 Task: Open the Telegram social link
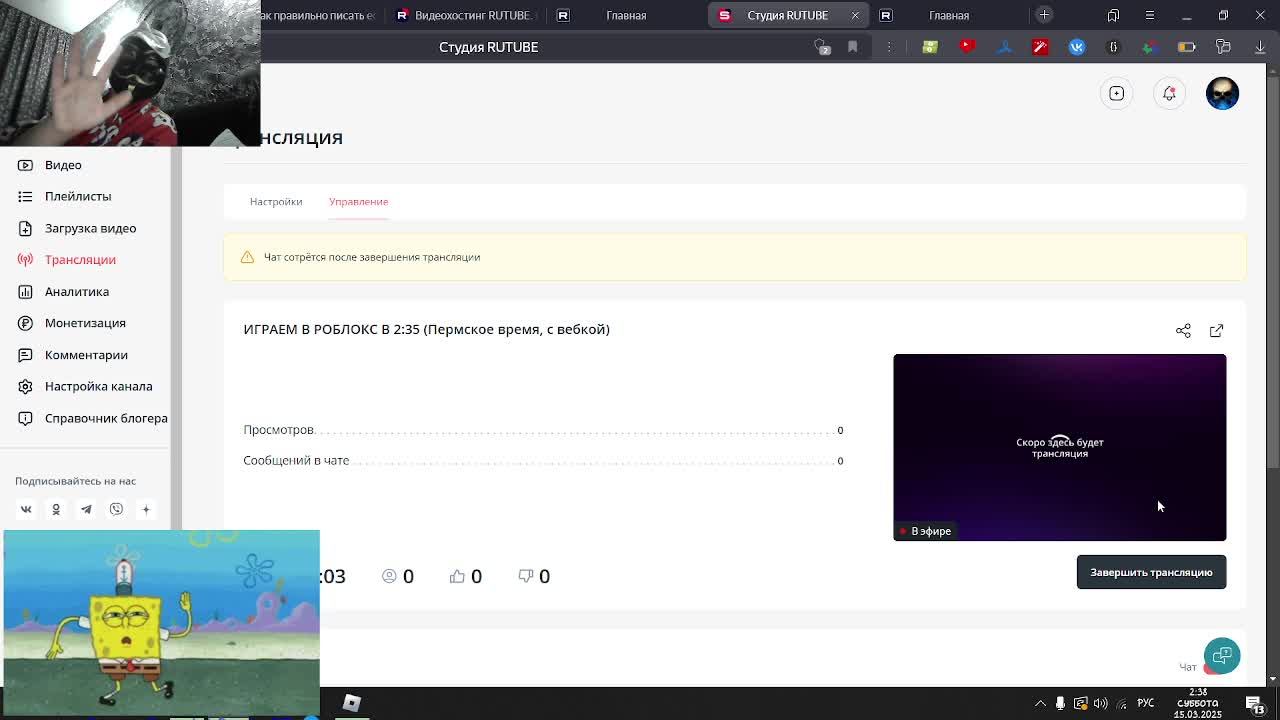(86, 509)
